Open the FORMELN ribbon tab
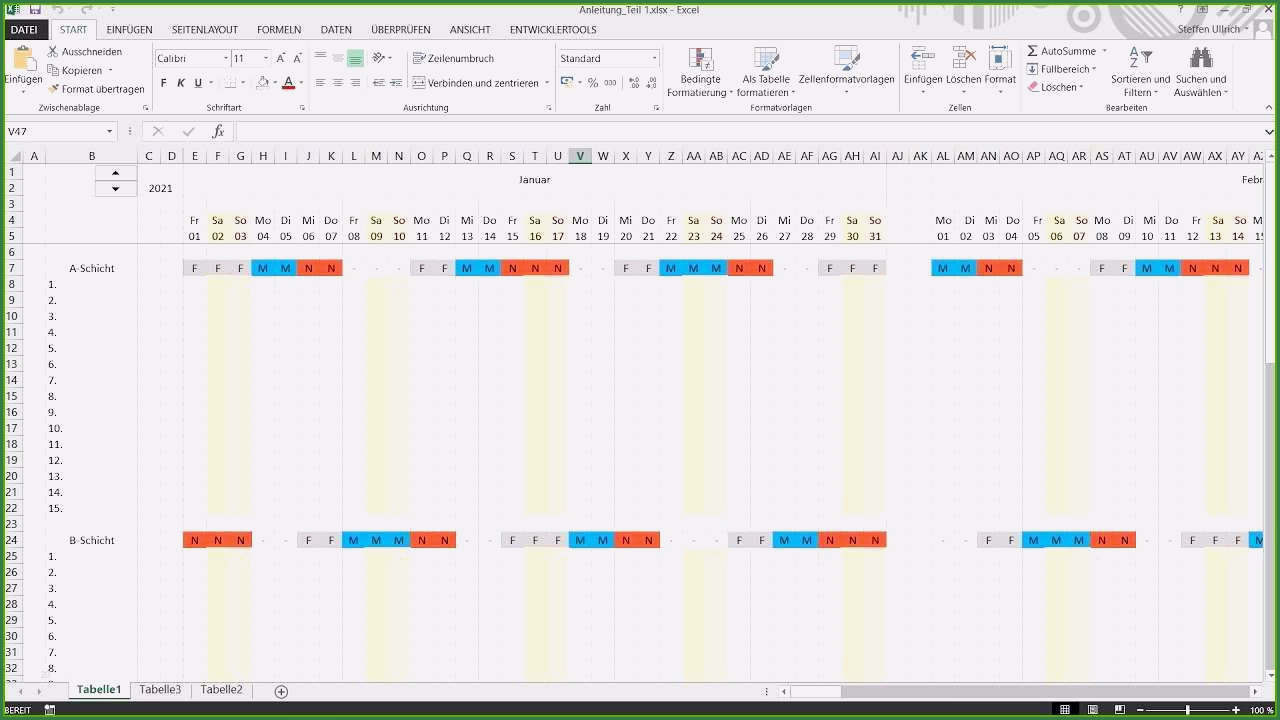The width and height of the screenshot is (1280, 720). [279, 30]
